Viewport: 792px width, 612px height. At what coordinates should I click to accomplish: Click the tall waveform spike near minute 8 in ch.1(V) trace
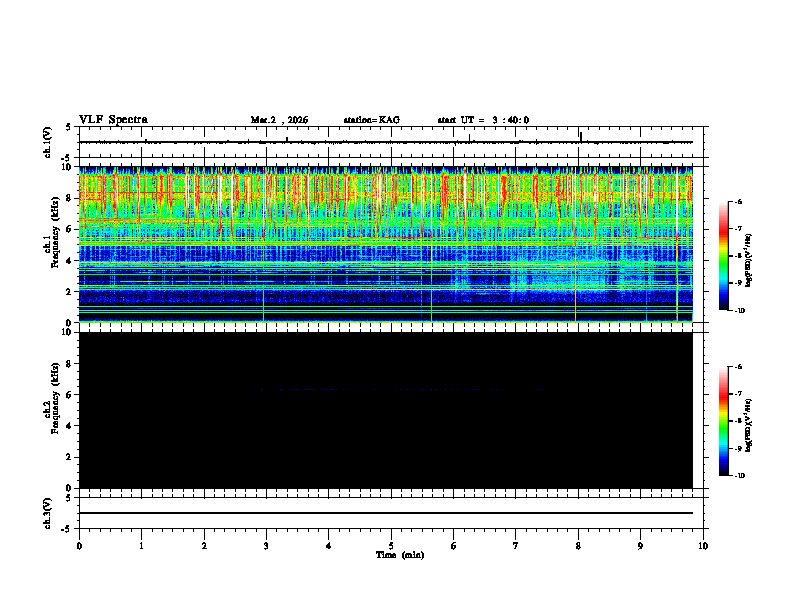581,137
